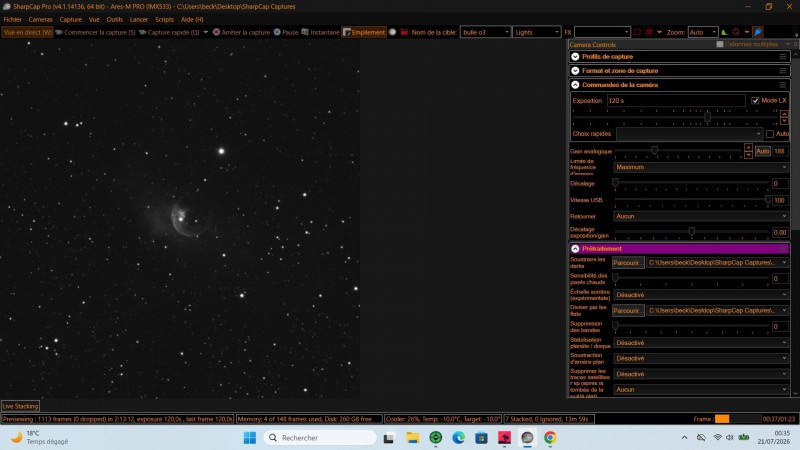This screenshot has height=450, width=800.
Task: Uncheck the Mode LX checkbox
Action: point(755,101)
